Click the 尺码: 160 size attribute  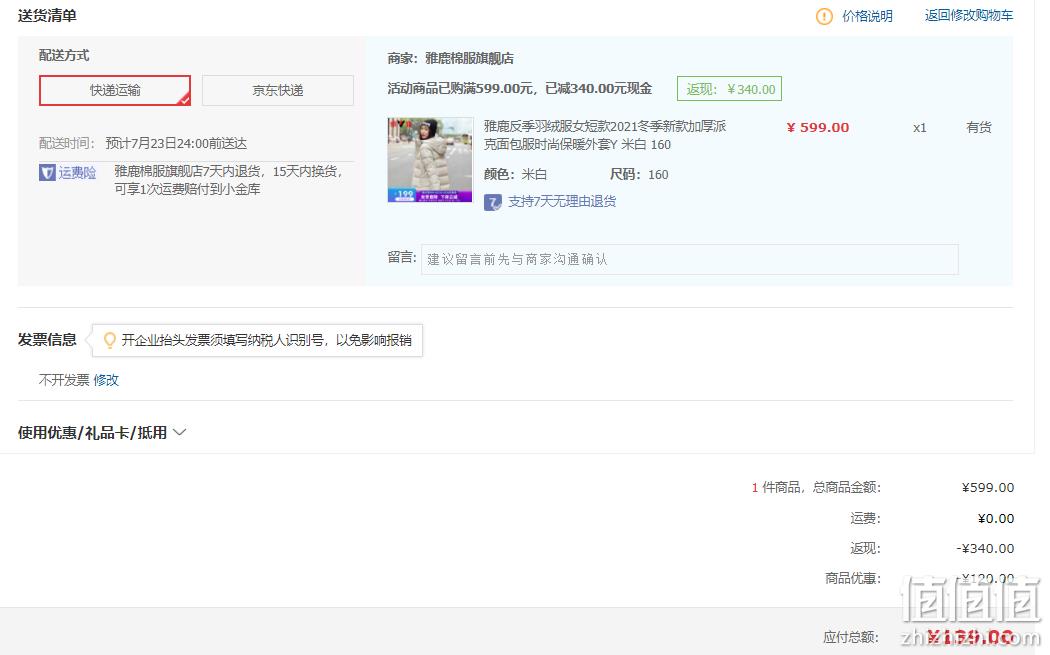point(639,174)
